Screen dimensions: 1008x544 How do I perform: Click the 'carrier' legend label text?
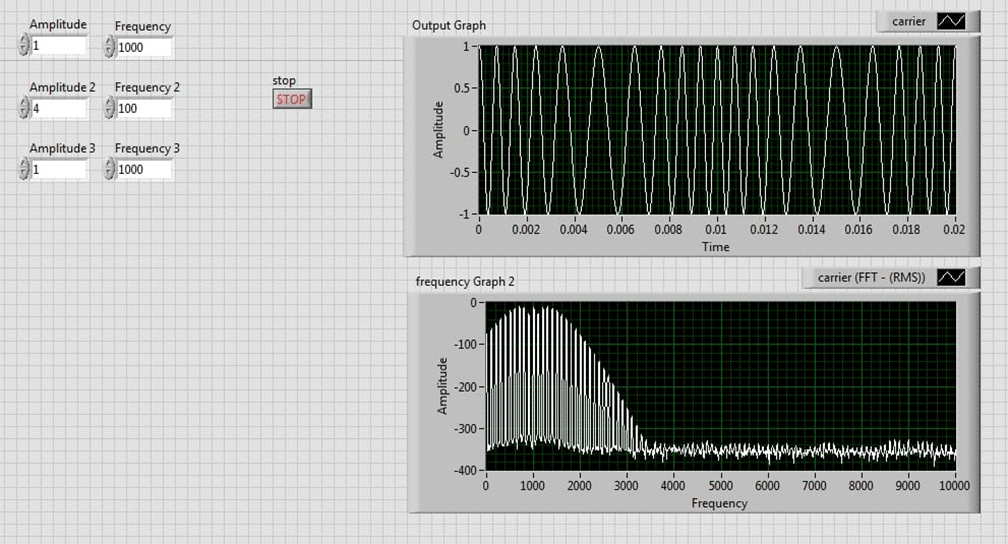tap(909, 22)
